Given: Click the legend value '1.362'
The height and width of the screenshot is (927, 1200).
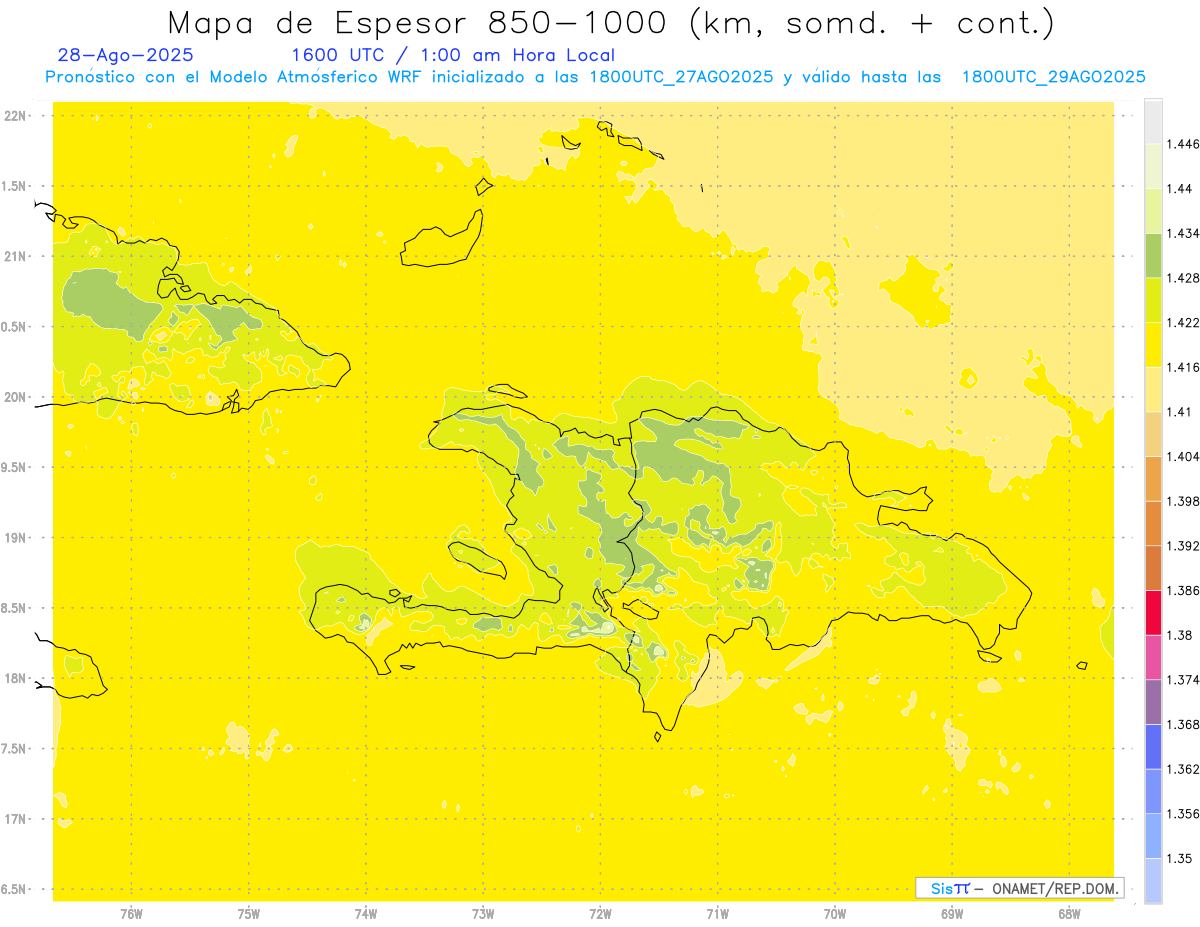Looking at the screenshot, I should (x=1184, y=769).
